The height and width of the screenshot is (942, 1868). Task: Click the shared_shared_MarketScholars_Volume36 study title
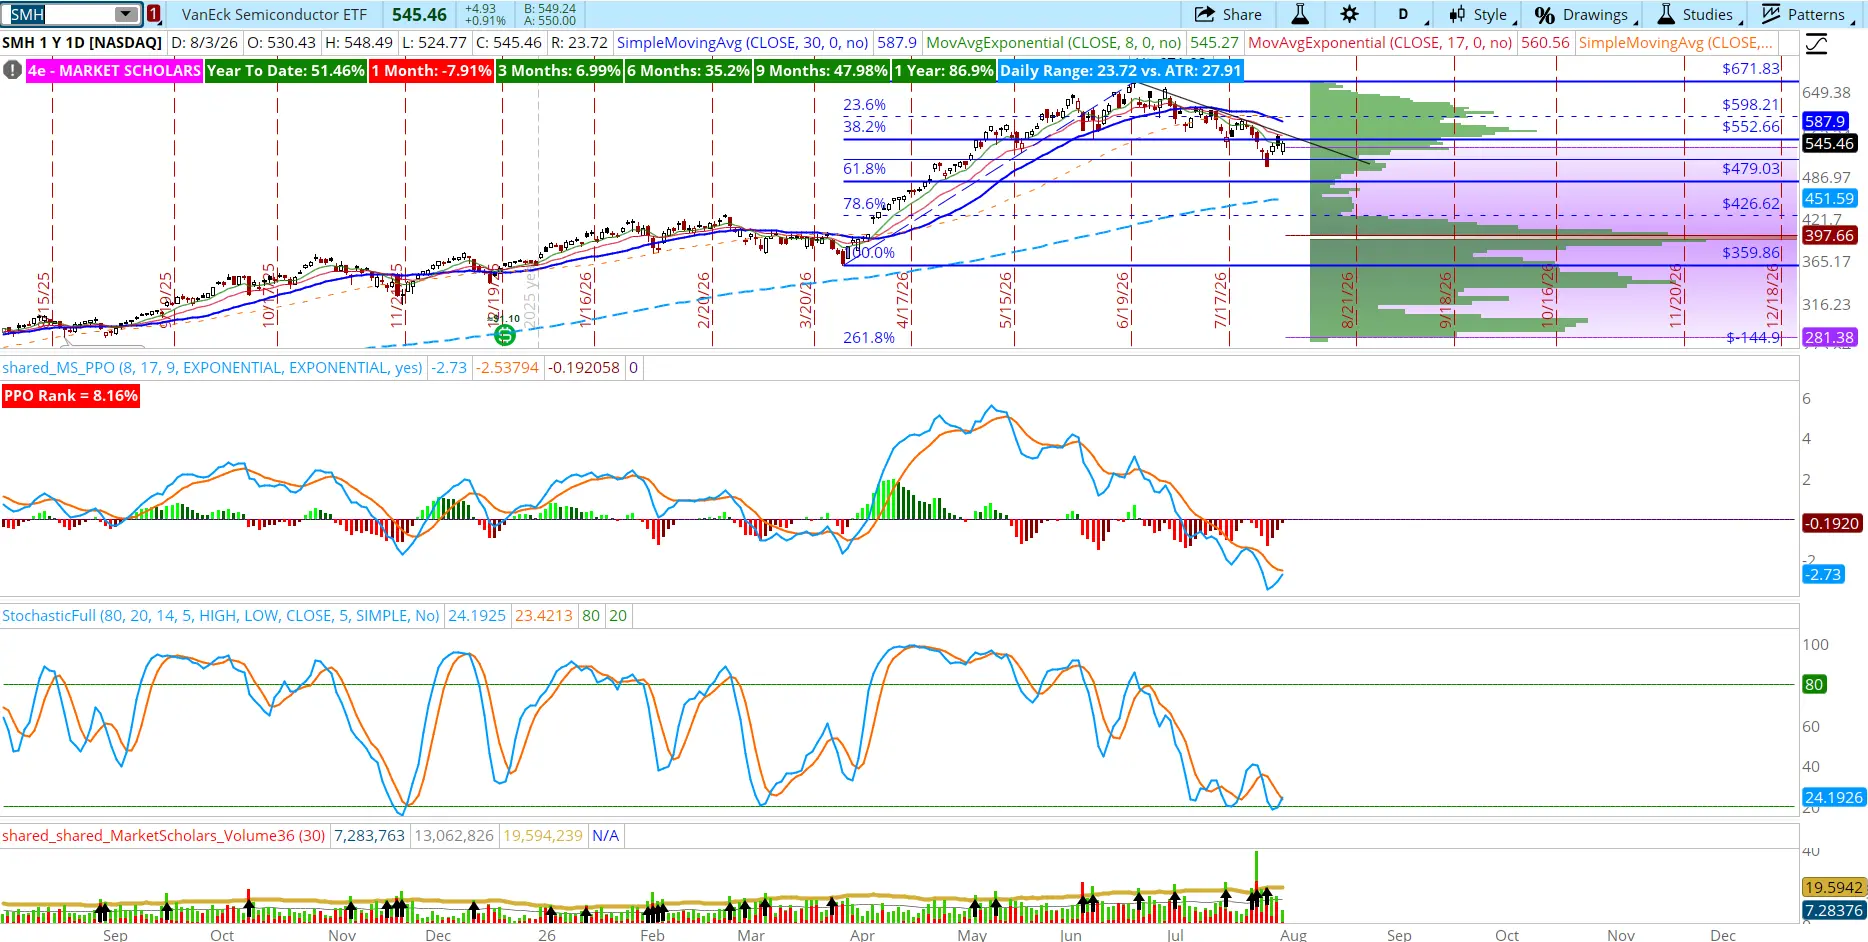pos(164,836)
